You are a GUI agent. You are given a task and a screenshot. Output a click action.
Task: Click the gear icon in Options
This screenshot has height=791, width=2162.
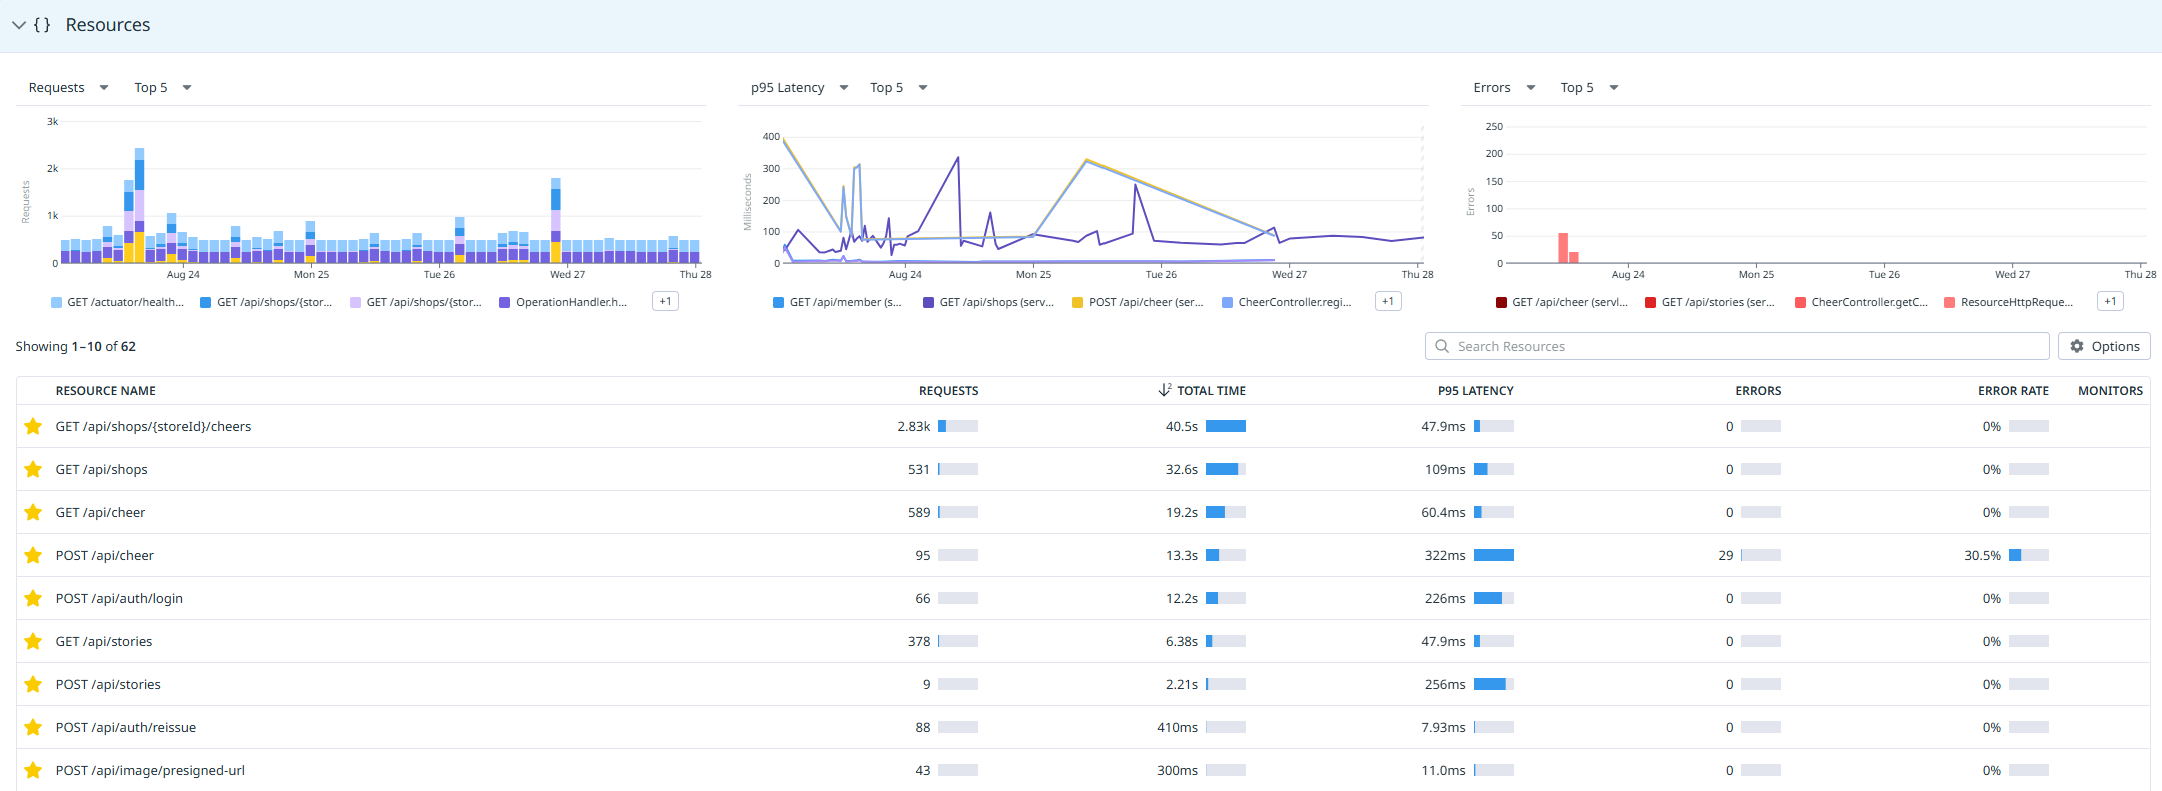(x=2077, y=346)
